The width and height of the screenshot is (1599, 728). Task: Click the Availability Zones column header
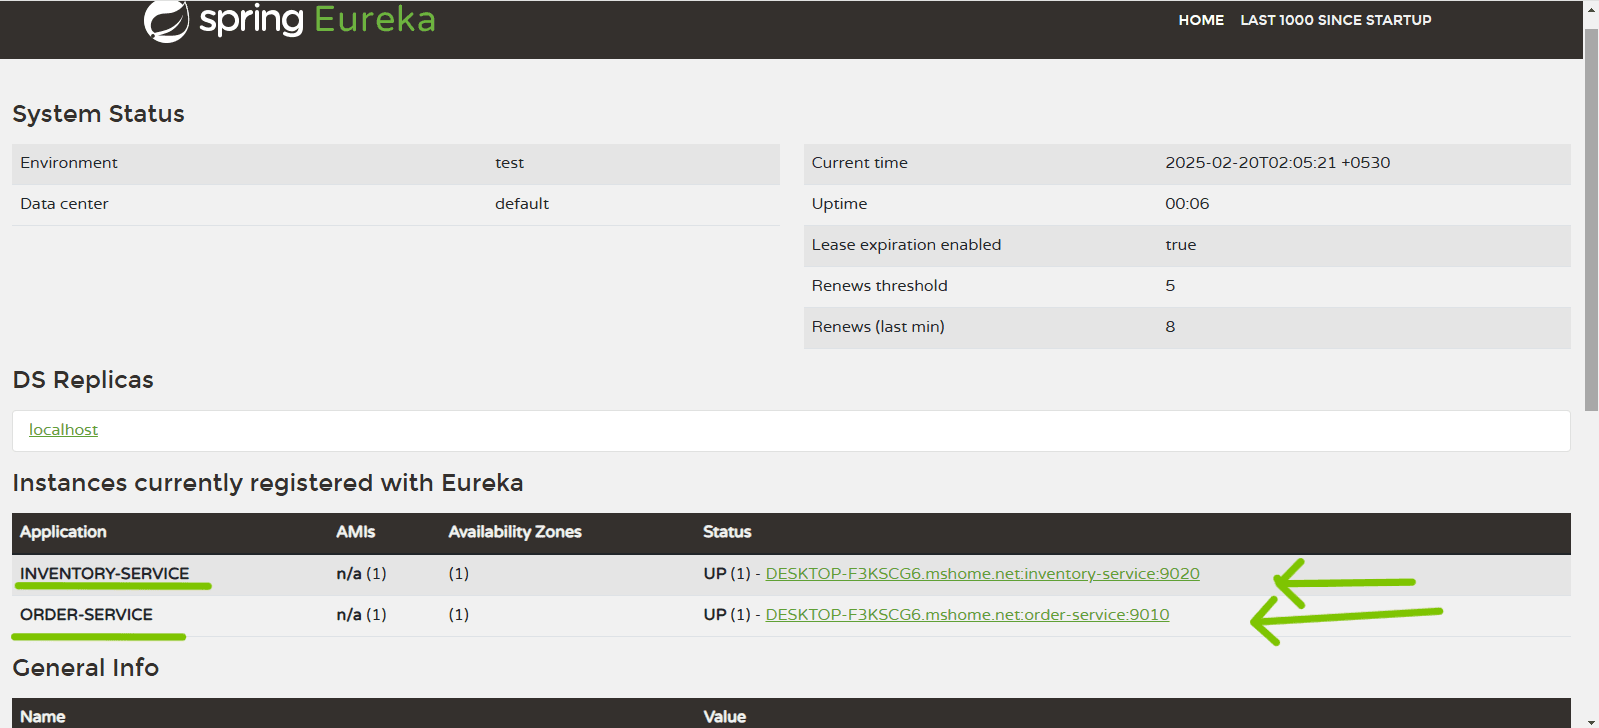(515, 532)
